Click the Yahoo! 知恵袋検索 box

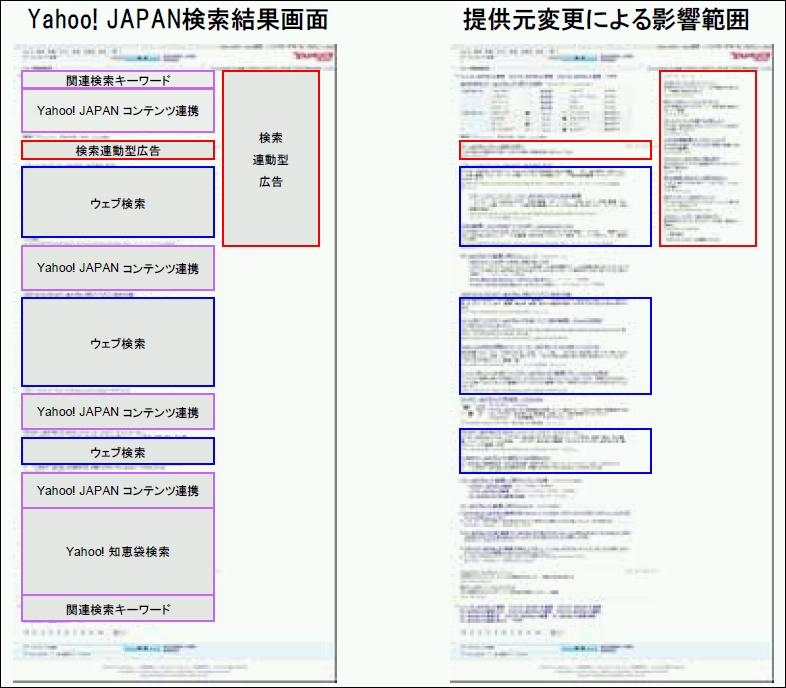point(118,552)
